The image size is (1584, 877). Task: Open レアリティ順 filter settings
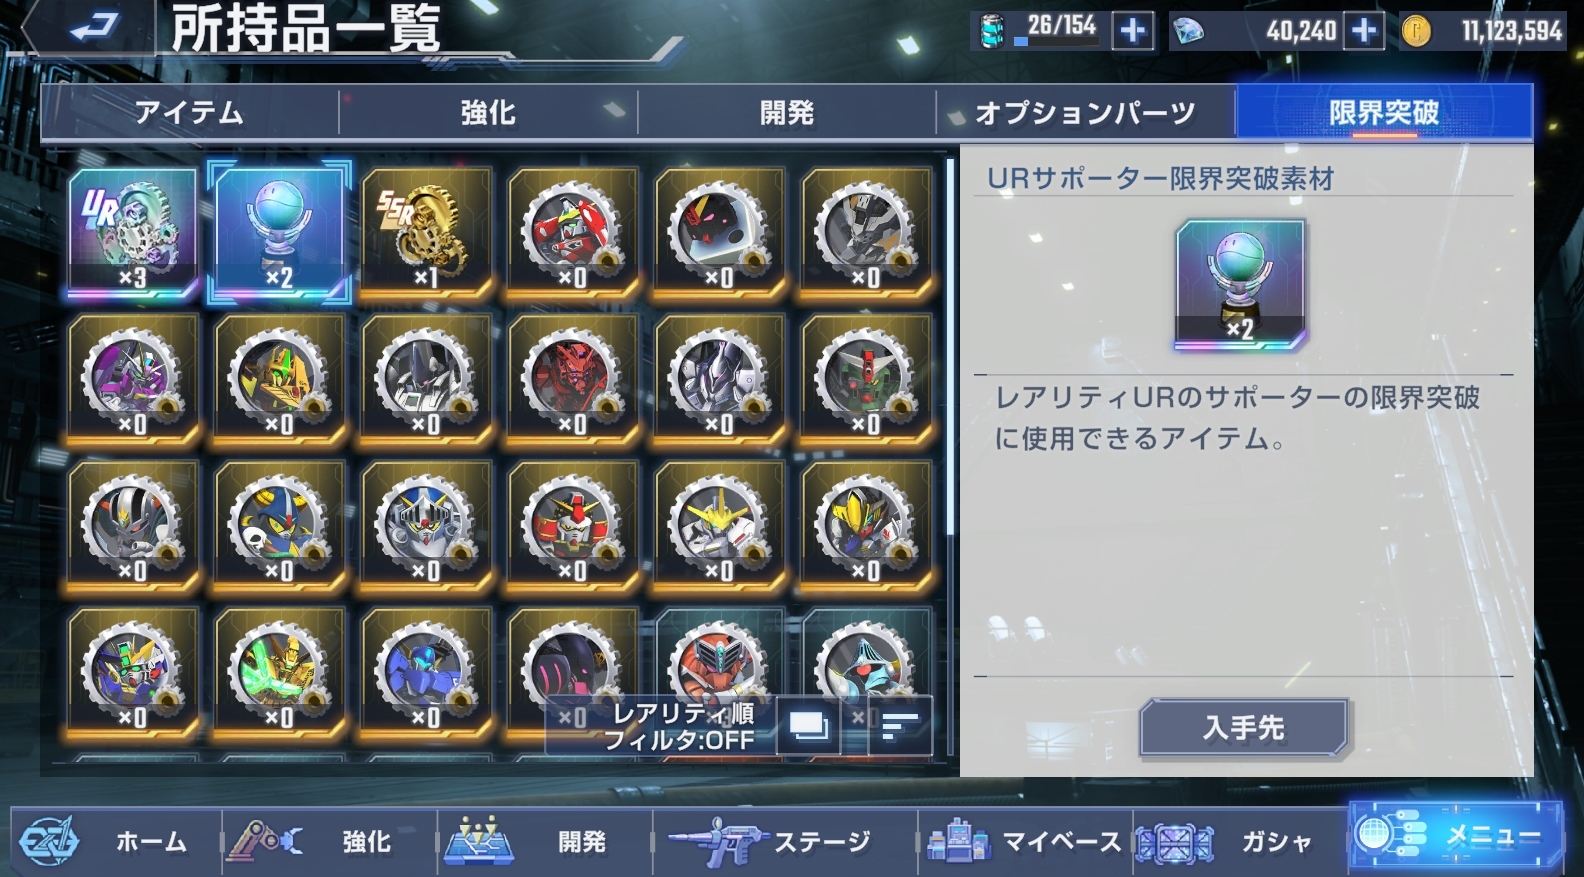coord(680,726)
